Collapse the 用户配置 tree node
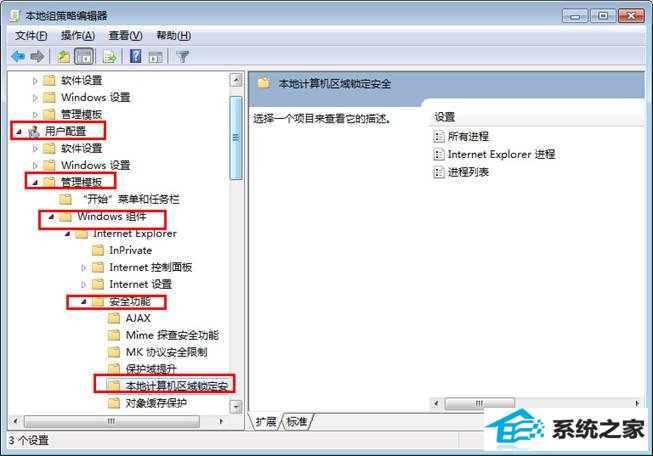The image size is (653, 456). (x=19, y=132)
